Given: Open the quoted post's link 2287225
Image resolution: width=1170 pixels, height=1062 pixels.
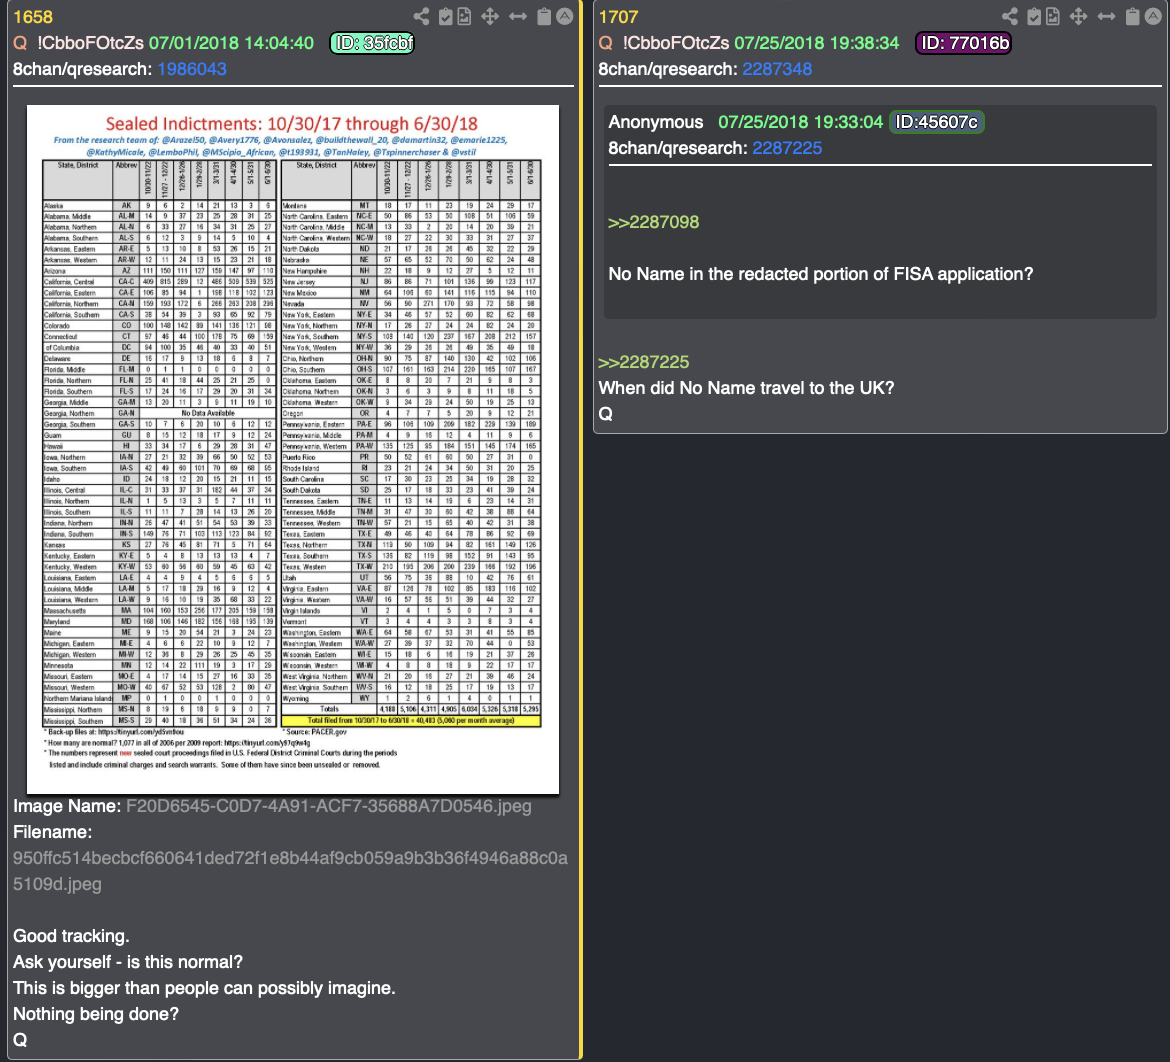Looking at the screenshot, I should click(787, 149).
